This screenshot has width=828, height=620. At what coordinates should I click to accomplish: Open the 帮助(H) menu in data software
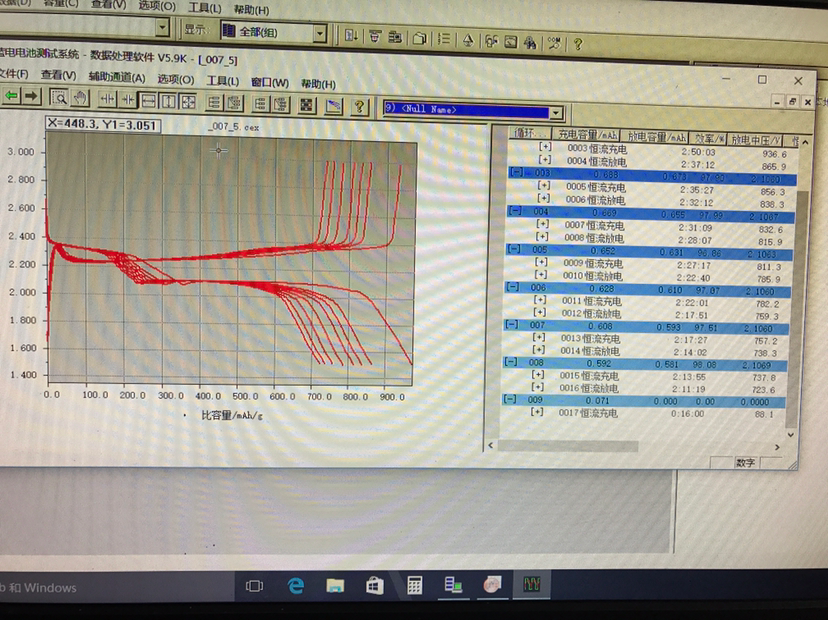click(x=318, y=84)
